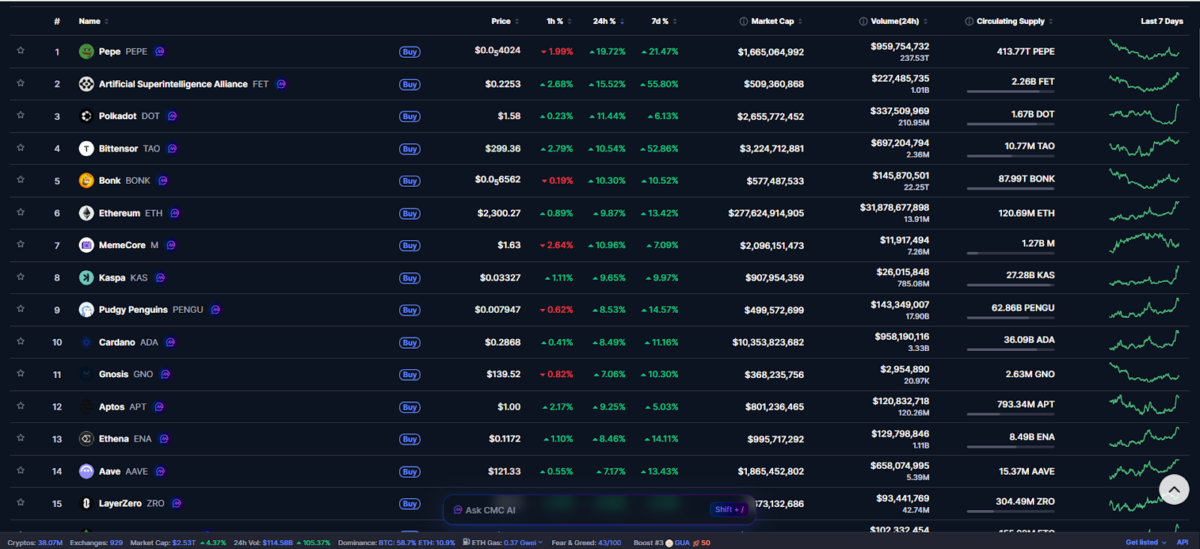The width and height of the screenshot is (1200, 549).
Task: Click the GUA boost coin icon in the status bar
Action: point(669,543)
